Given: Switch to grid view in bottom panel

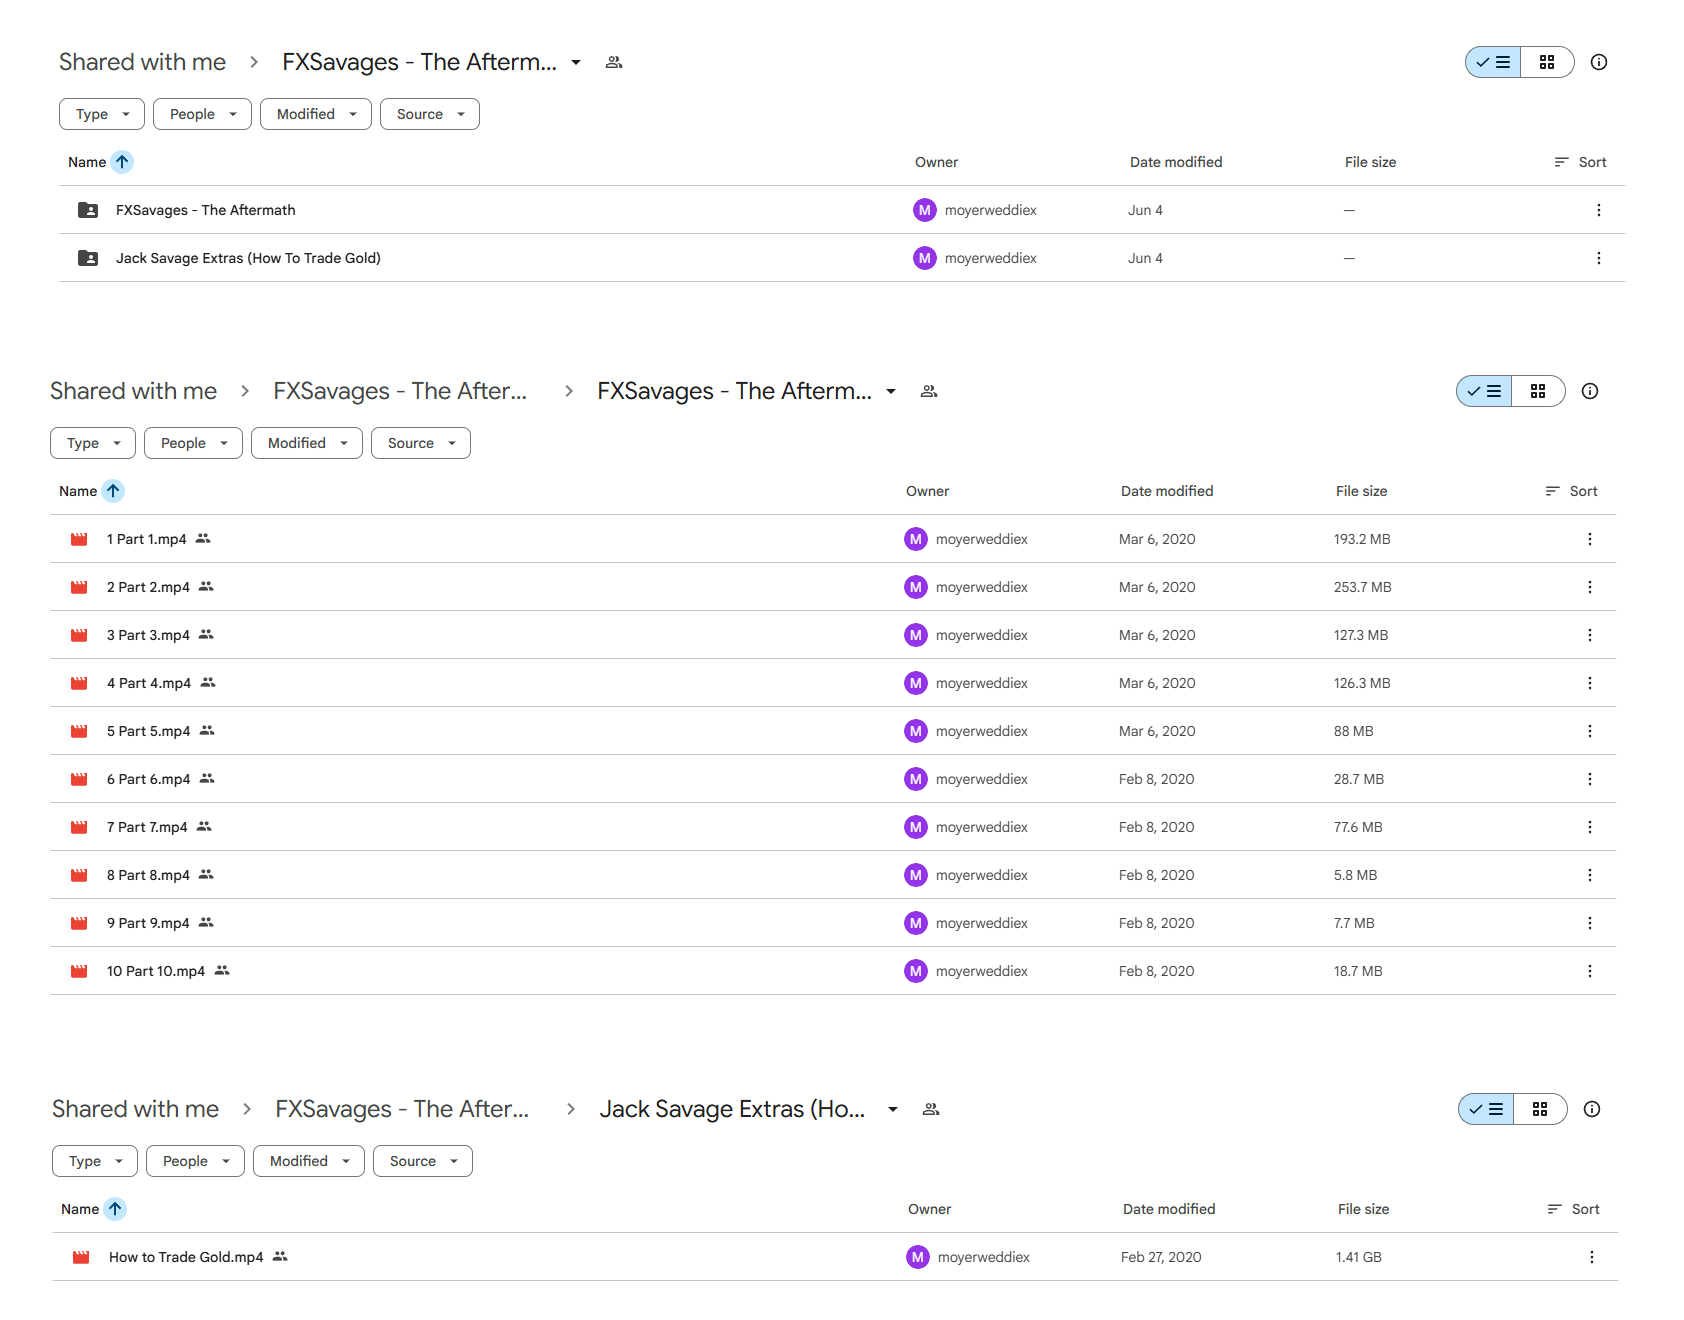Looking at the screenshot, I should (1540, 1109).
